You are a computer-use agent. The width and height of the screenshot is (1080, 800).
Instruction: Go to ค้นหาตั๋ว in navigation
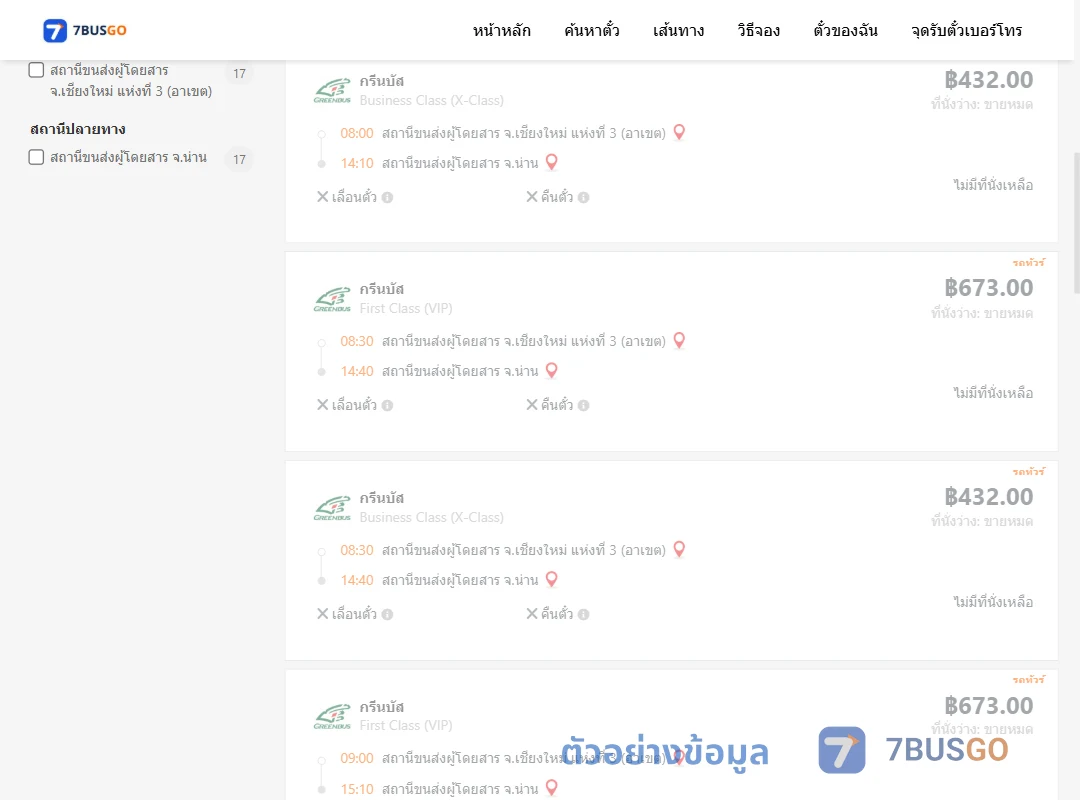(x=592, y=31)
